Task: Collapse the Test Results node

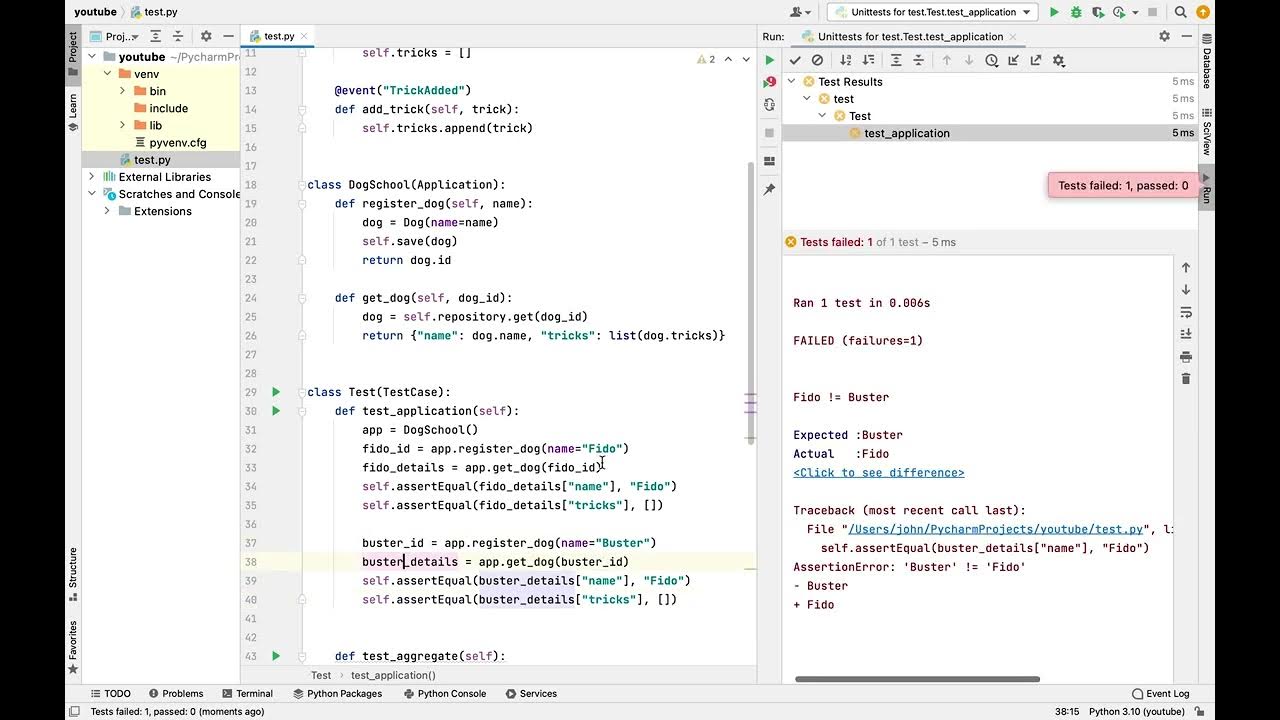Action: (792, 82)
